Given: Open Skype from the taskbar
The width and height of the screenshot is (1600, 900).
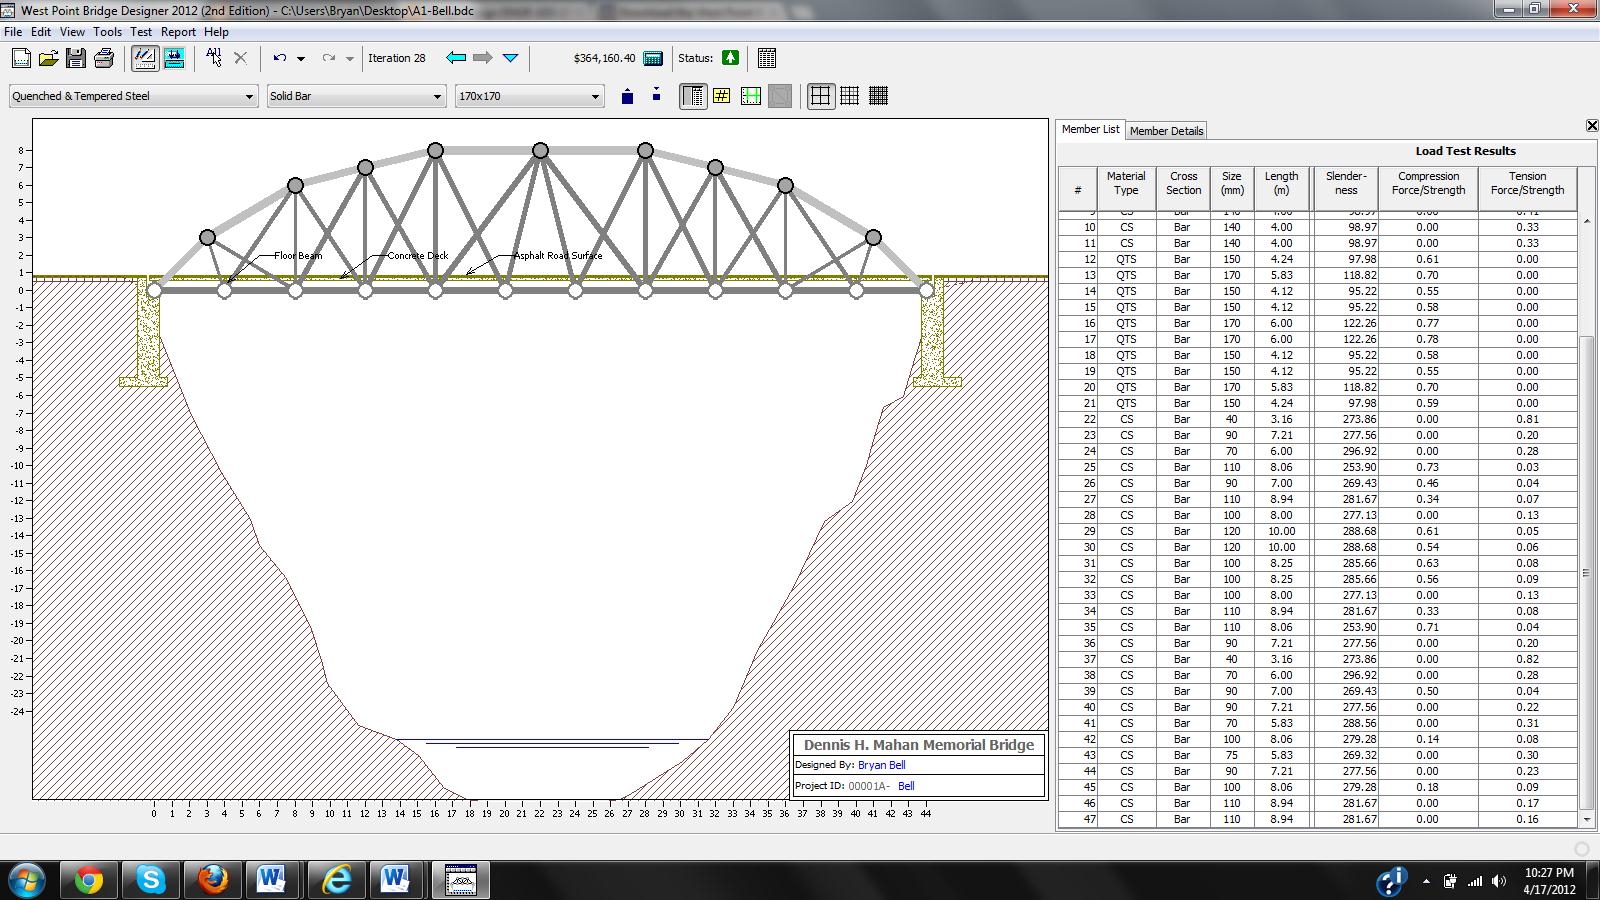Looking at the screenshot, I should pyautogui.click(x=151, y=880).
